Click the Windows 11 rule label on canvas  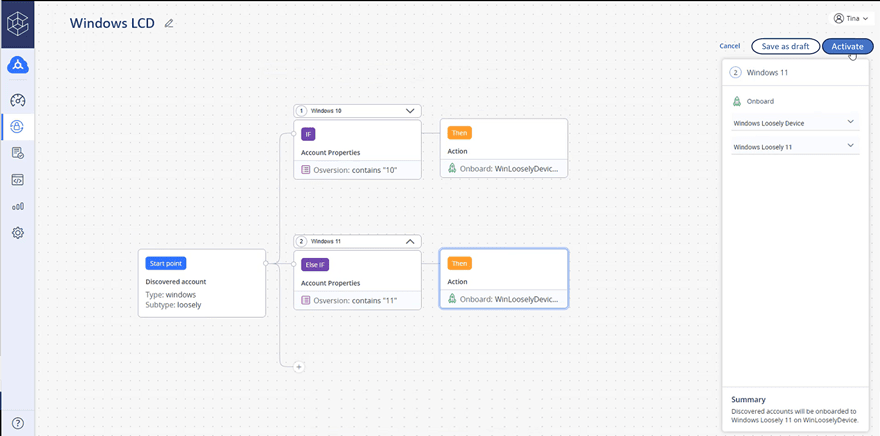point(326,241)
